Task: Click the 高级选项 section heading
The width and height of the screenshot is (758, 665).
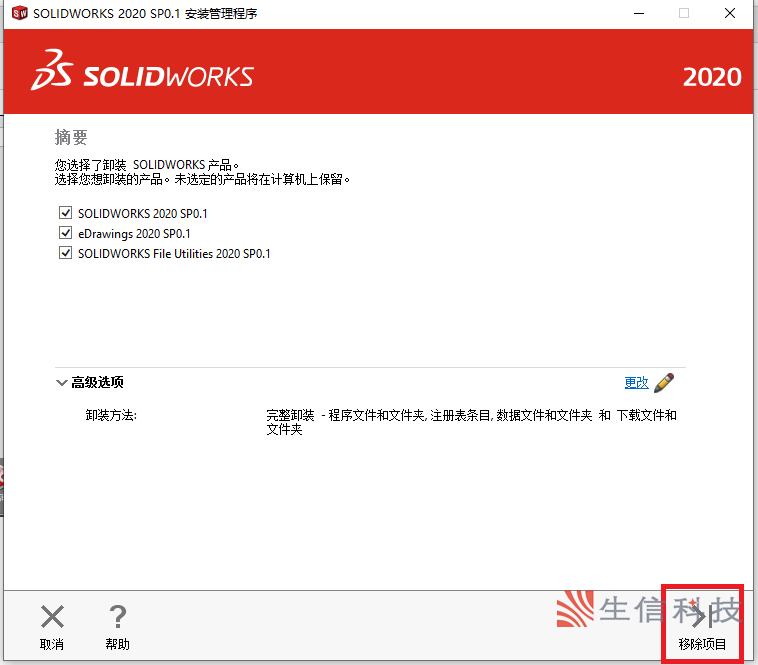Action: point(97,383)
